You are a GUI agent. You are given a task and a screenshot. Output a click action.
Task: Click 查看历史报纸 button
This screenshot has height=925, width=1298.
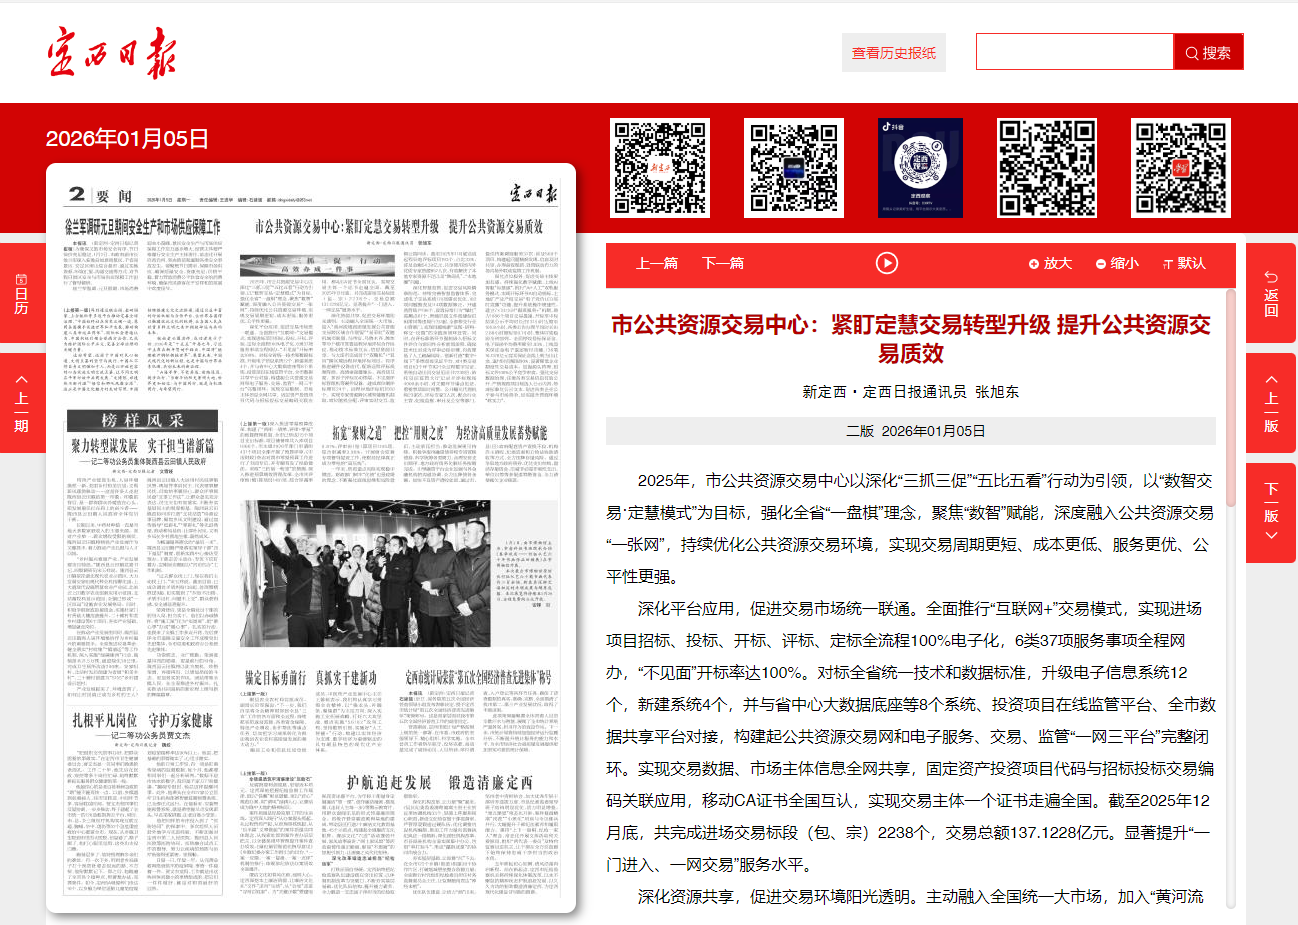coord(893,53)
